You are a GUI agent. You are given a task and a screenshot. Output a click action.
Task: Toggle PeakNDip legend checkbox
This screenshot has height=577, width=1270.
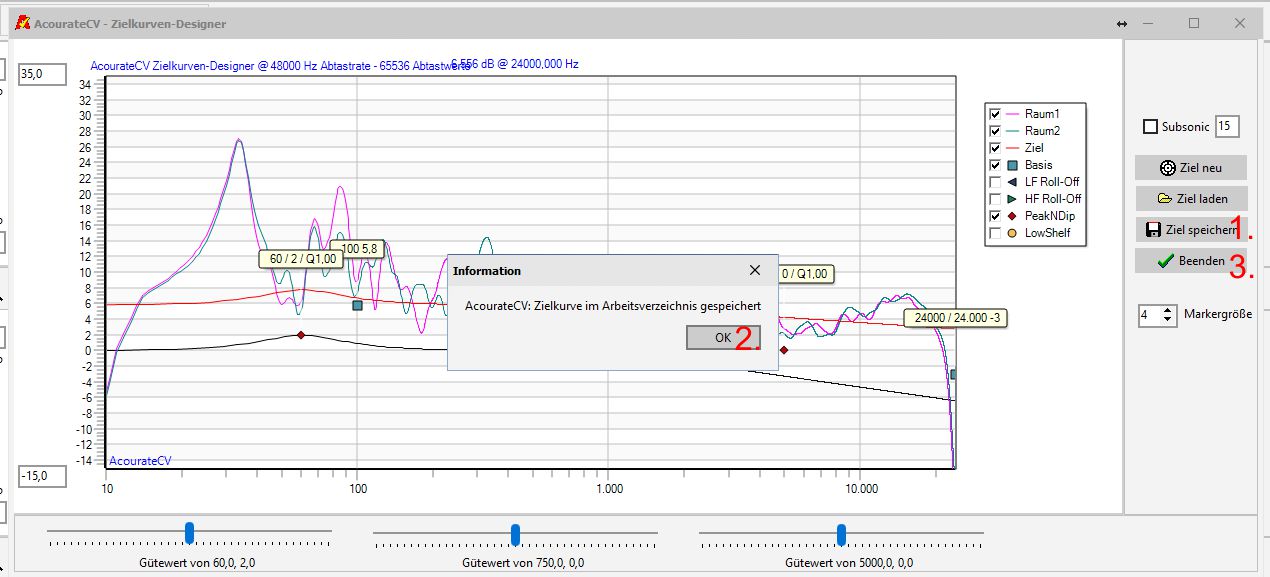(x=995, y=216)
